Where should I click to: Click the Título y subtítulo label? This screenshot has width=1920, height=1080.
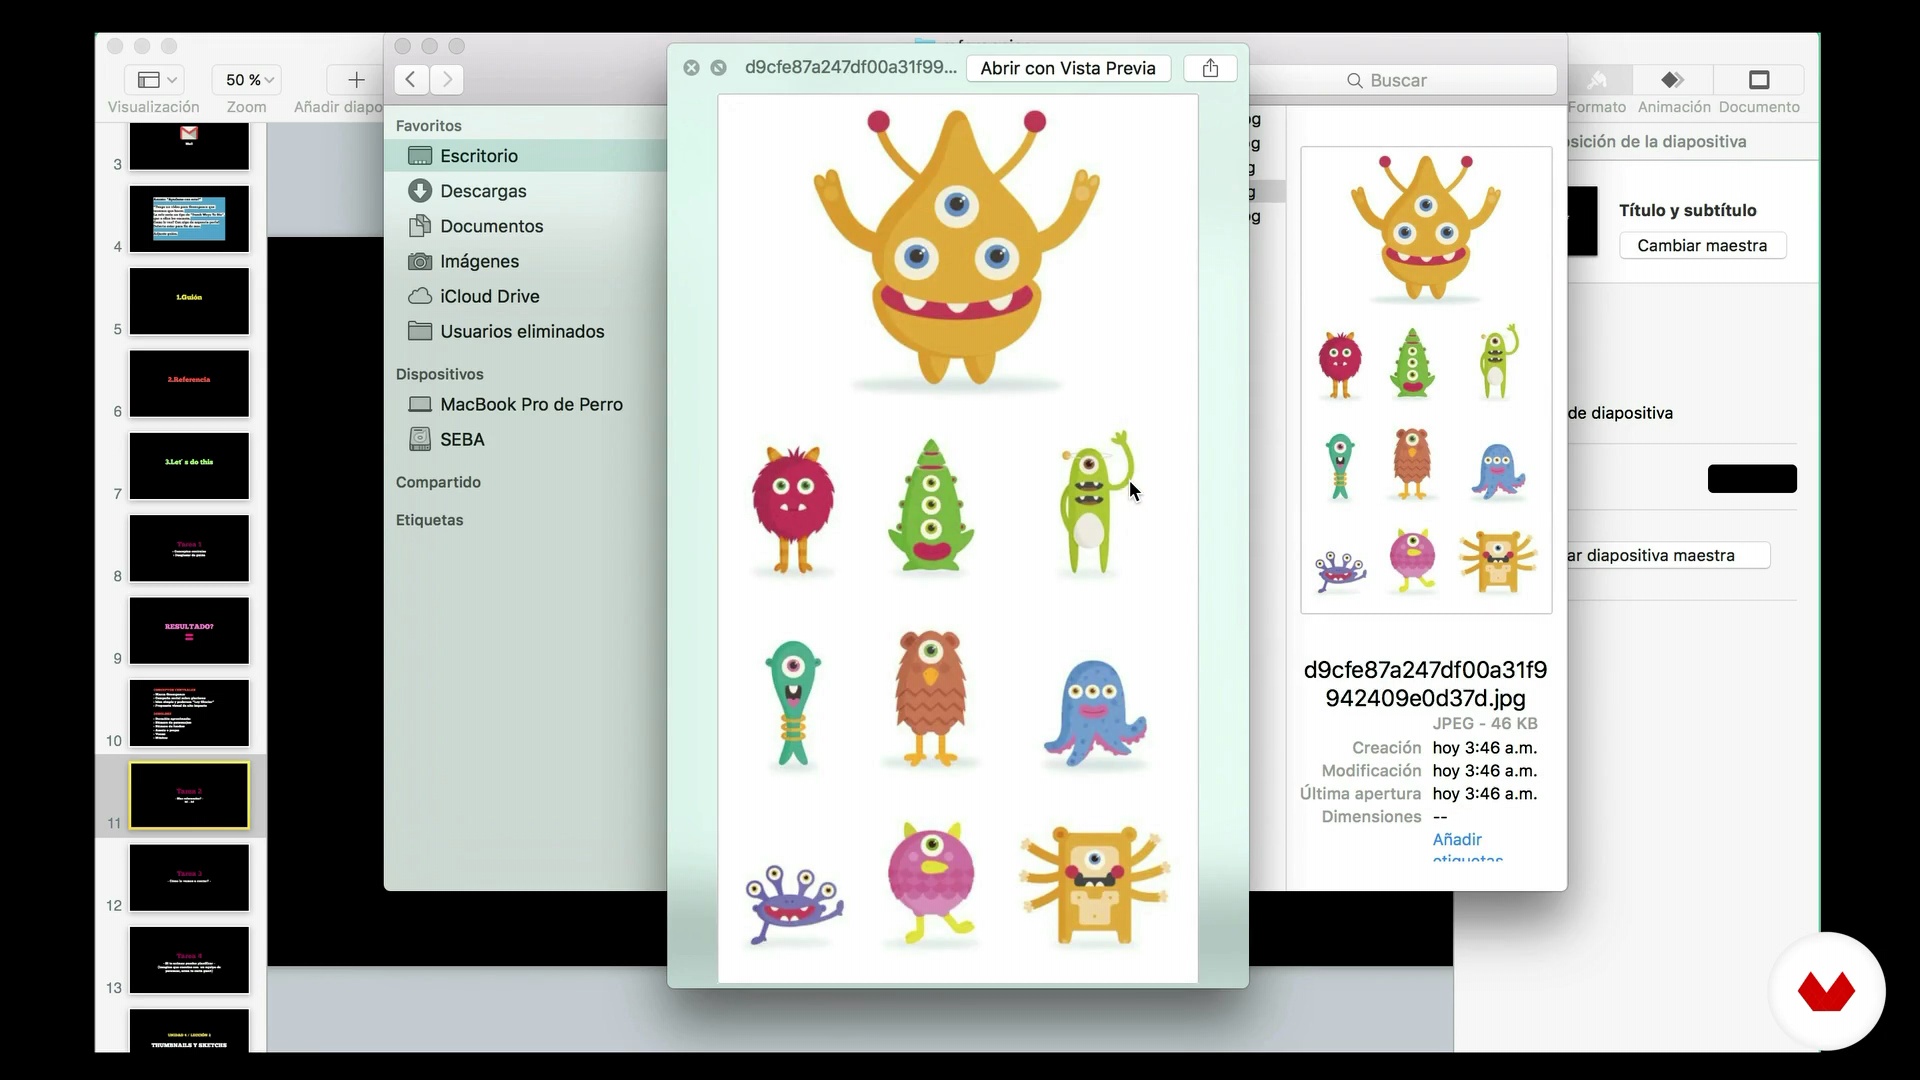coord(1688,210)
